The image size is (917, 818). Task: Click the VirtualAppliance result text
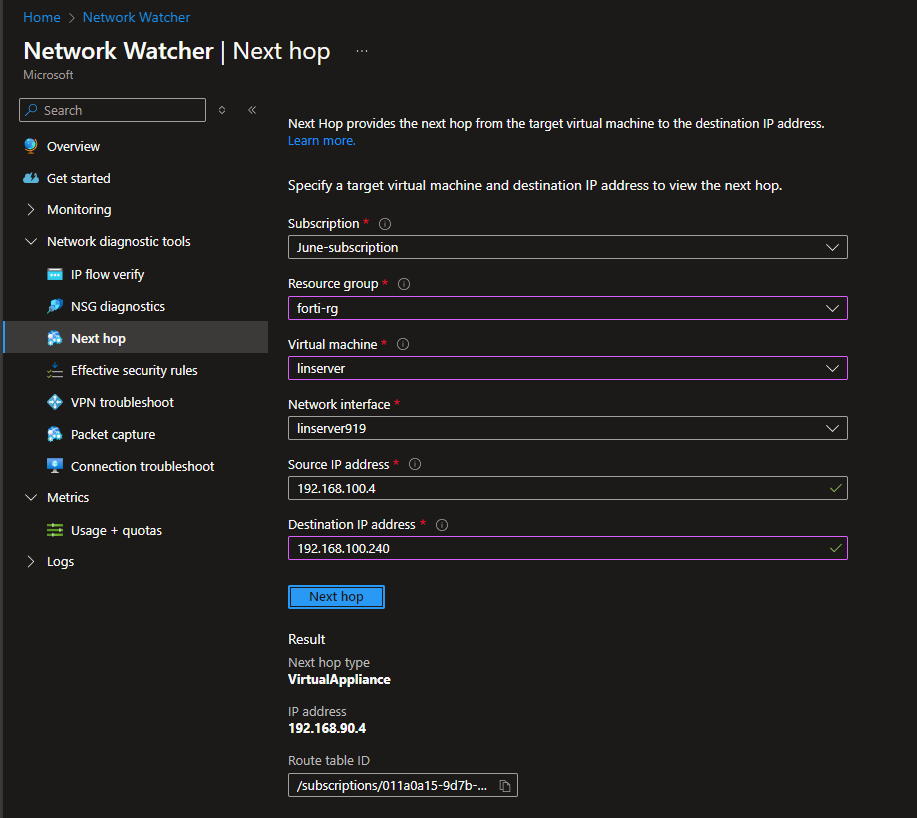coord(339,679)
